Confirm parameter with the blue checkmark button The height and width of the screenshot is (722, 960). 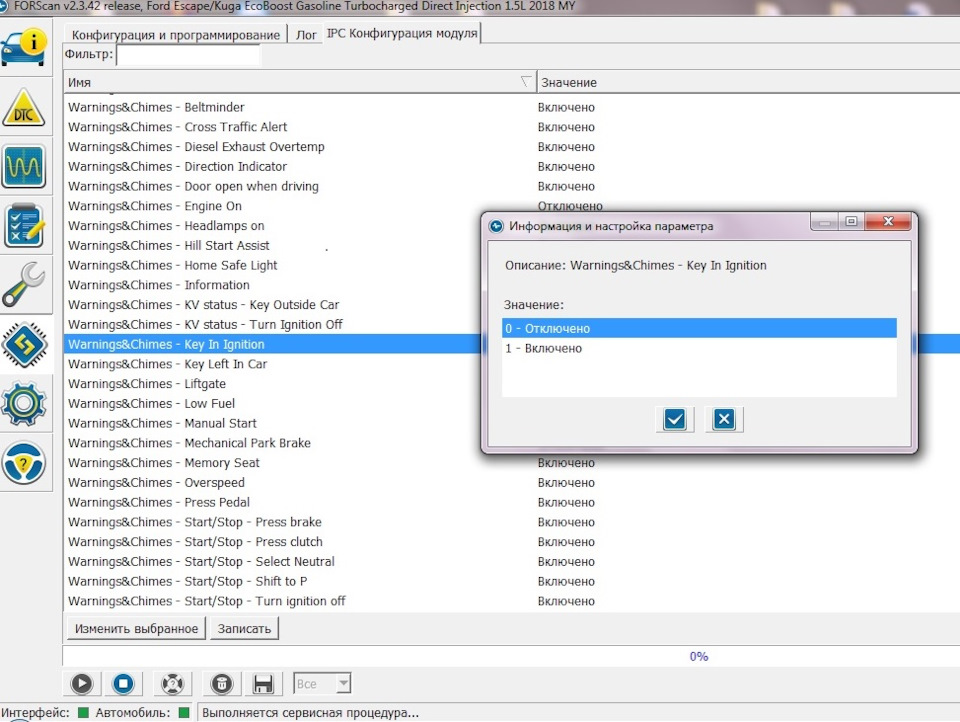(x=675, y=419)
